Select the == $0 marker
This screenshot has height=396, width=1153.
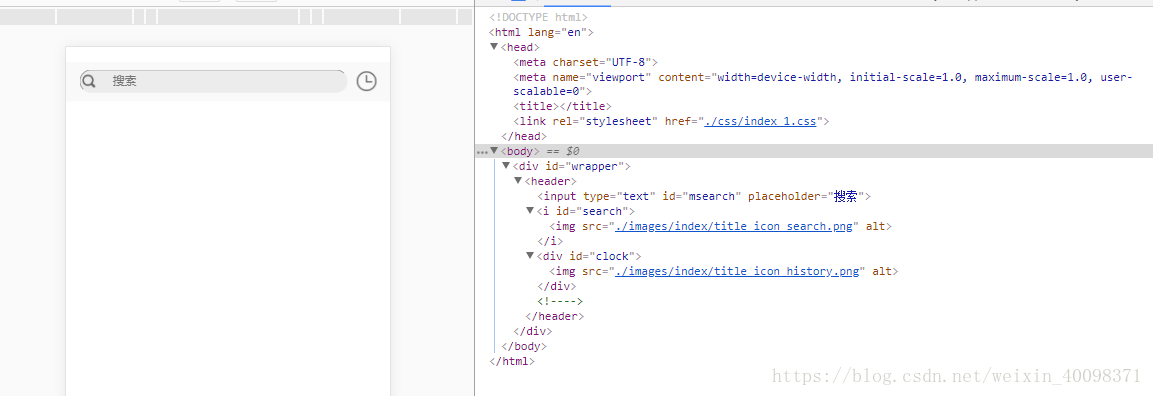pos(563,151)
